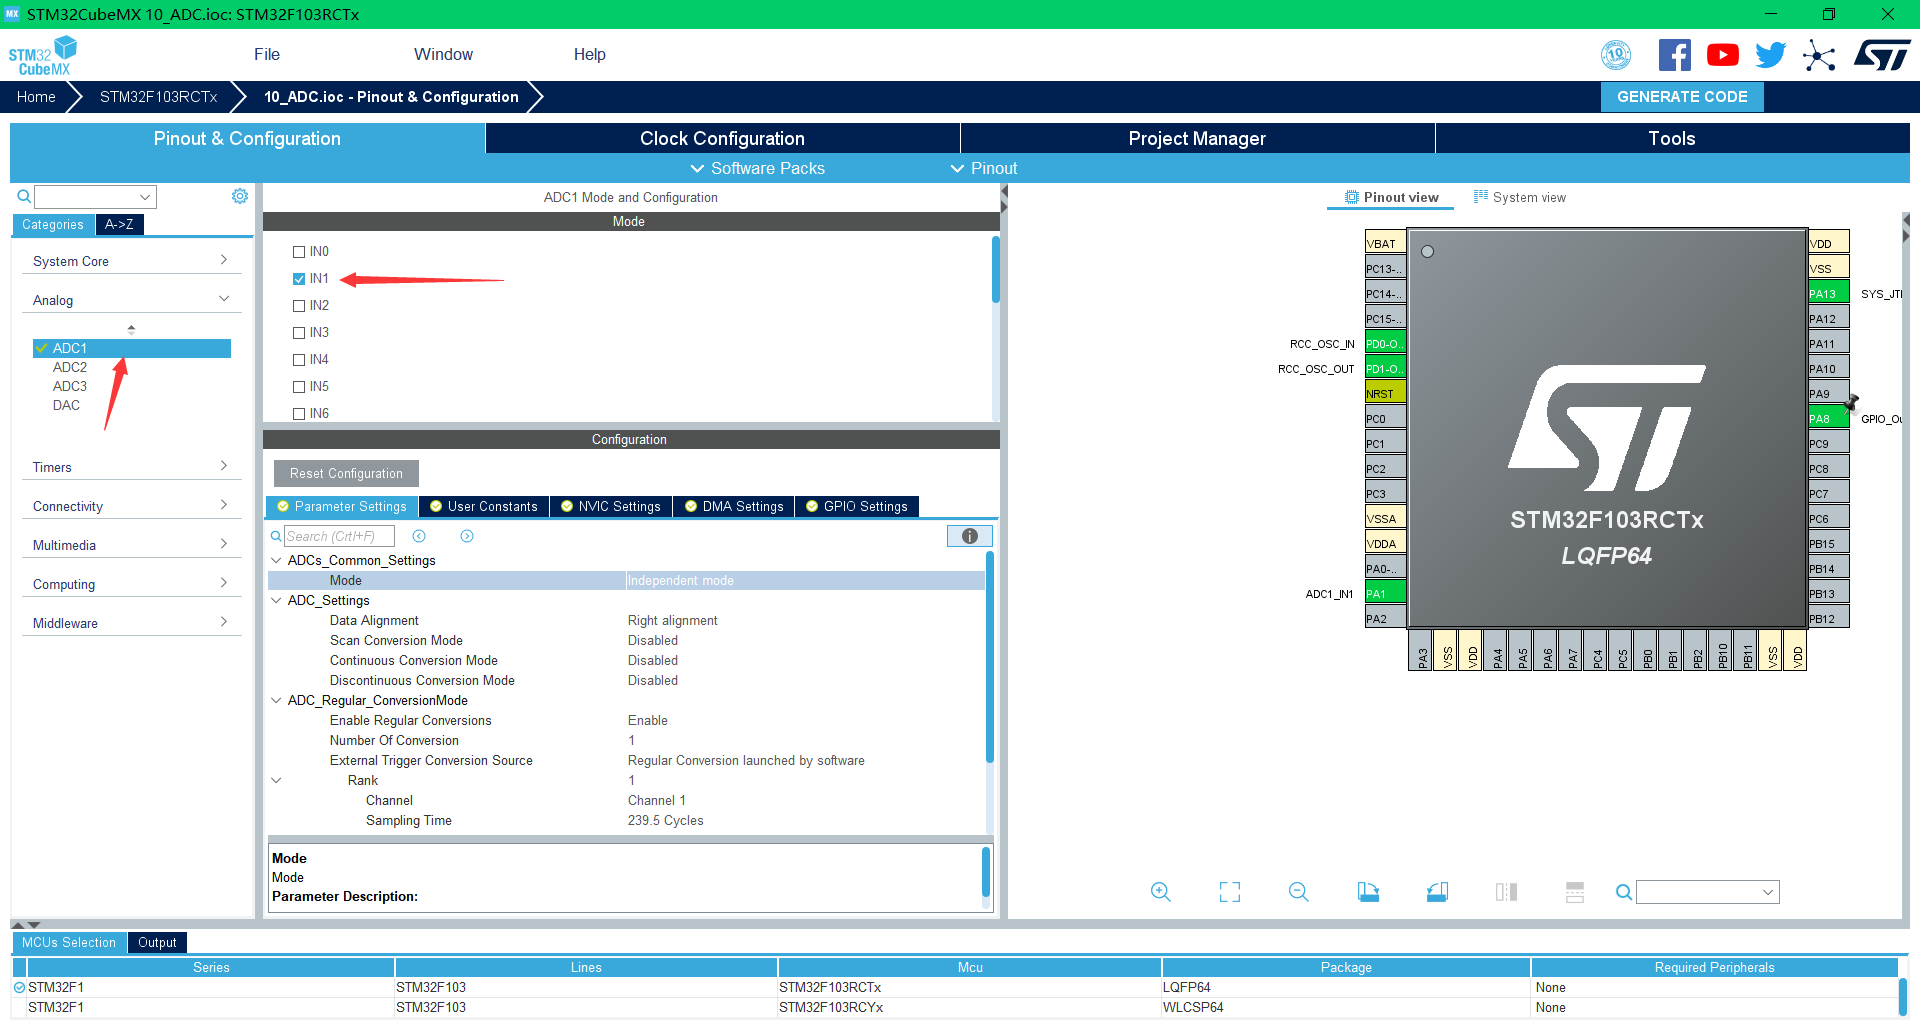Open the settings gear in the categories panel

(x=240, y=196)
